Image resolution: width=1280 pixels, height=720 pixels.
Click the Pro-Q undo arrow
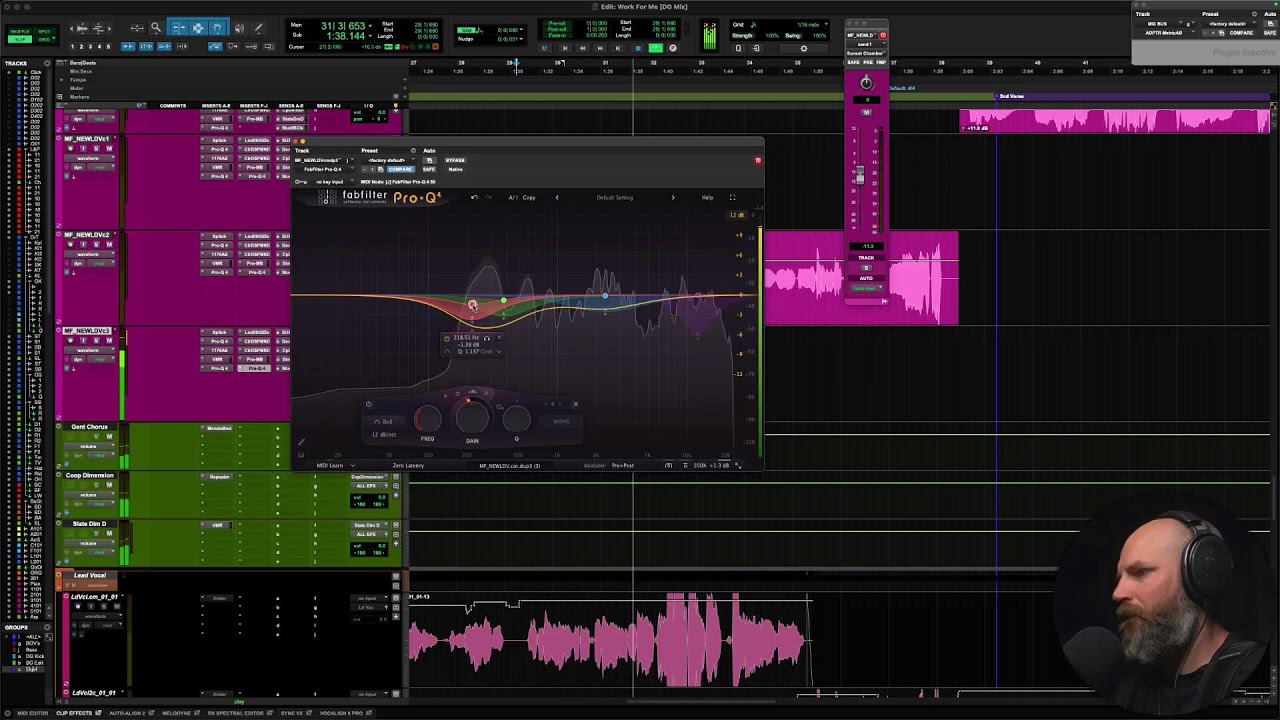coord(474,197)
